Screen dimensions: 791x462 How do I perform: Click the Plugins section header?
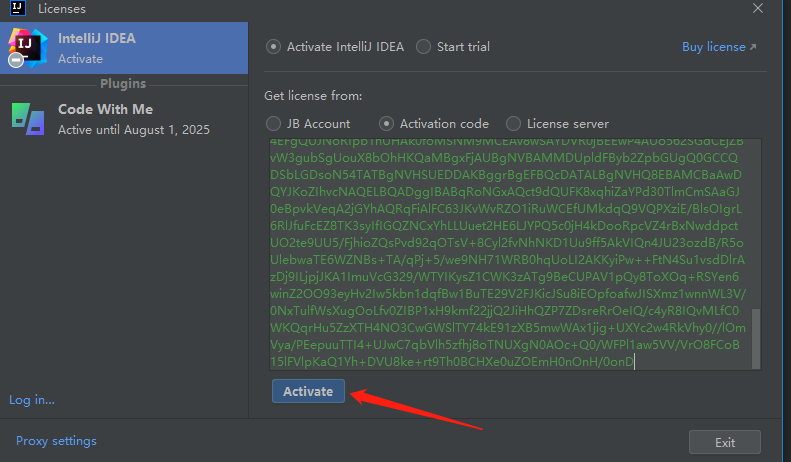coord(123,84)
